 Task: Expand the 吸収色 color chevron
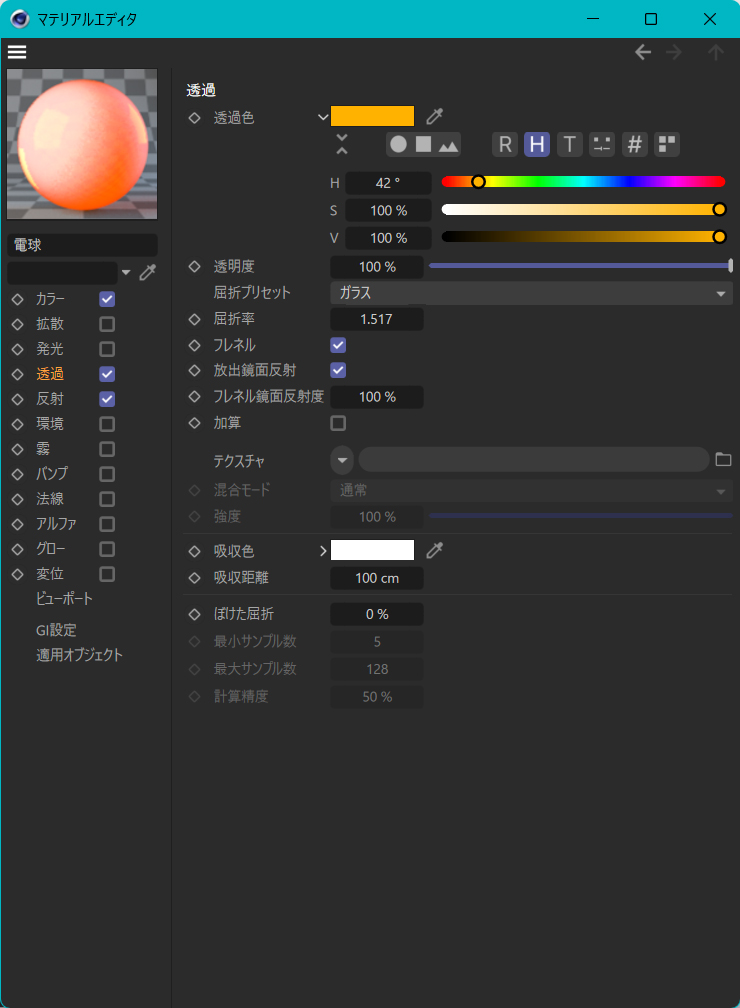coord(323,551)
